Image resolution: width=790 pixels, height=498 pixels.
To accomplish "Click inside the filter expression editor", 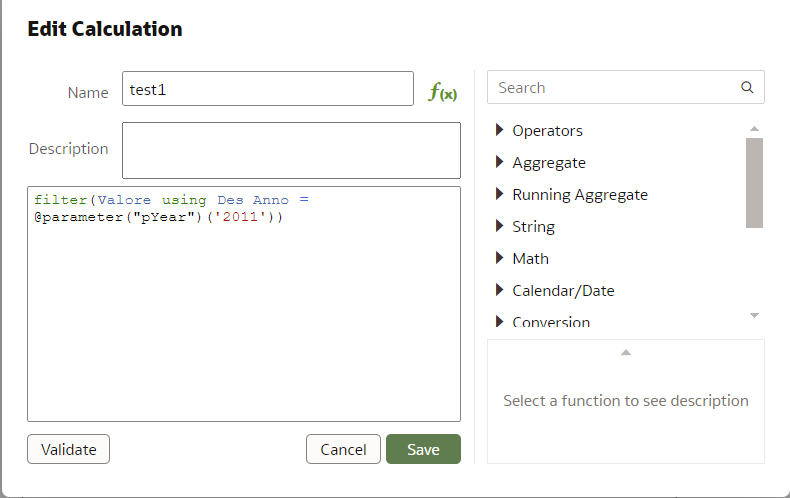I will (x=243, y=320).
